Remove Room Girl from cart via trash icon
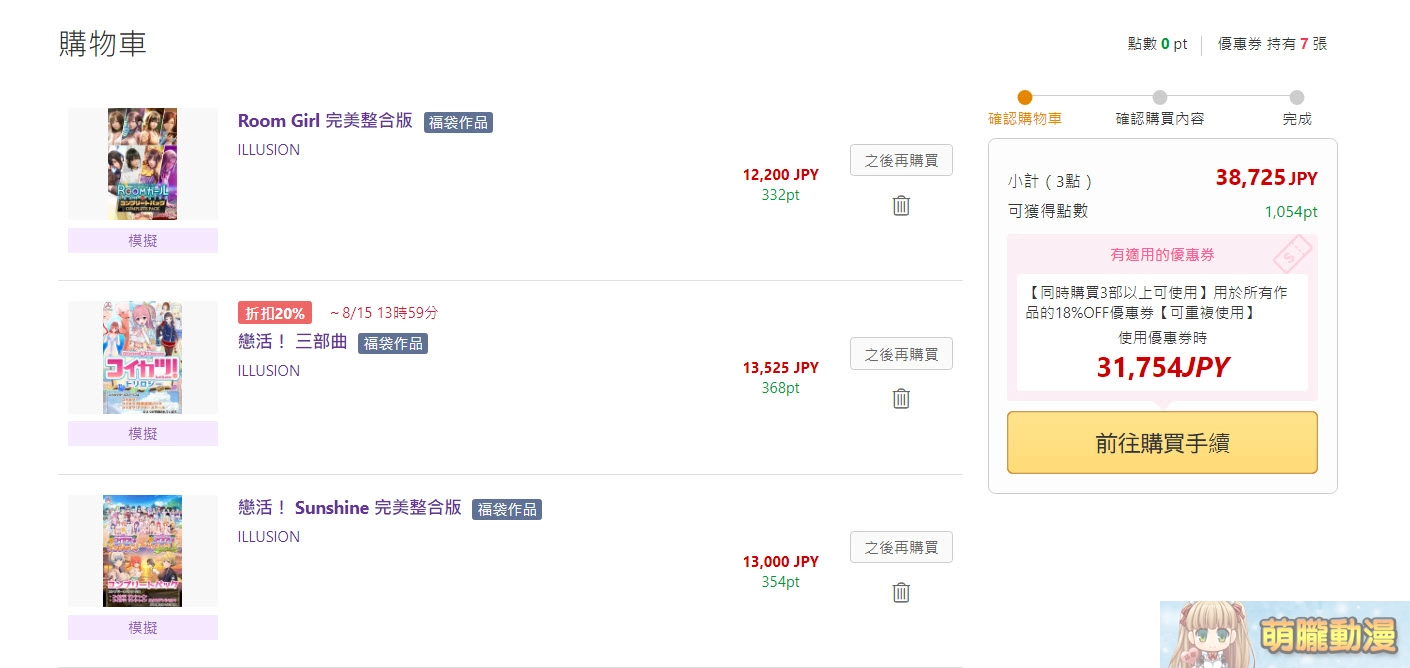This screenshot has height=668, width=1410. coord(901,205)
